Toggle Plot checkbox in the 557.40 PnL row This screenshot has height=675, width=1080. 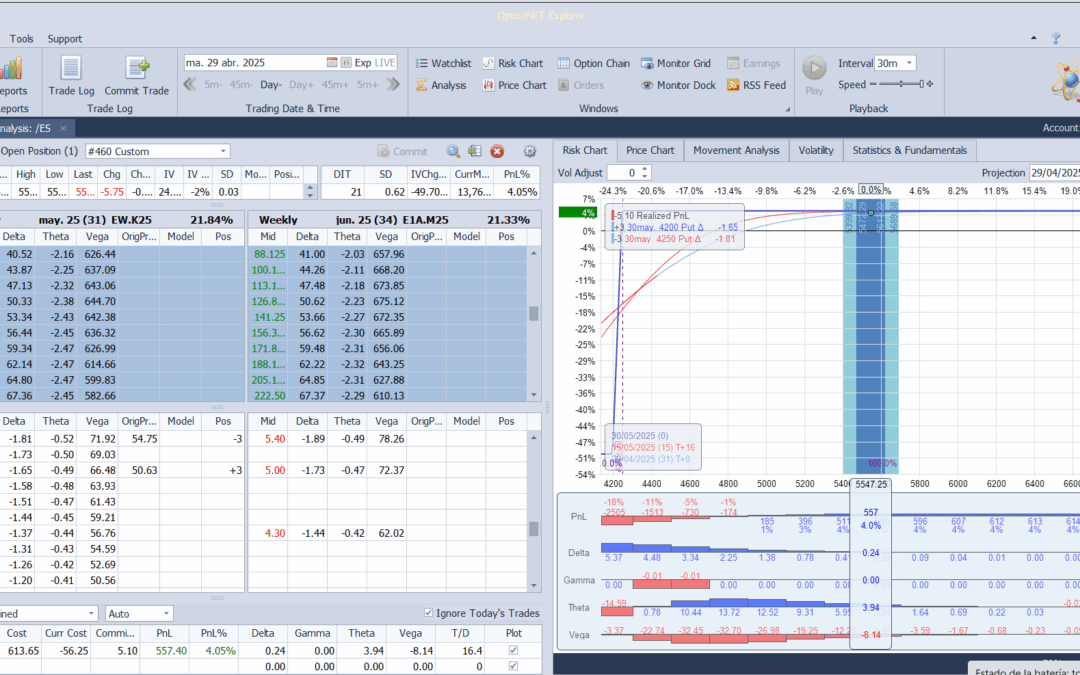point(513,650)
